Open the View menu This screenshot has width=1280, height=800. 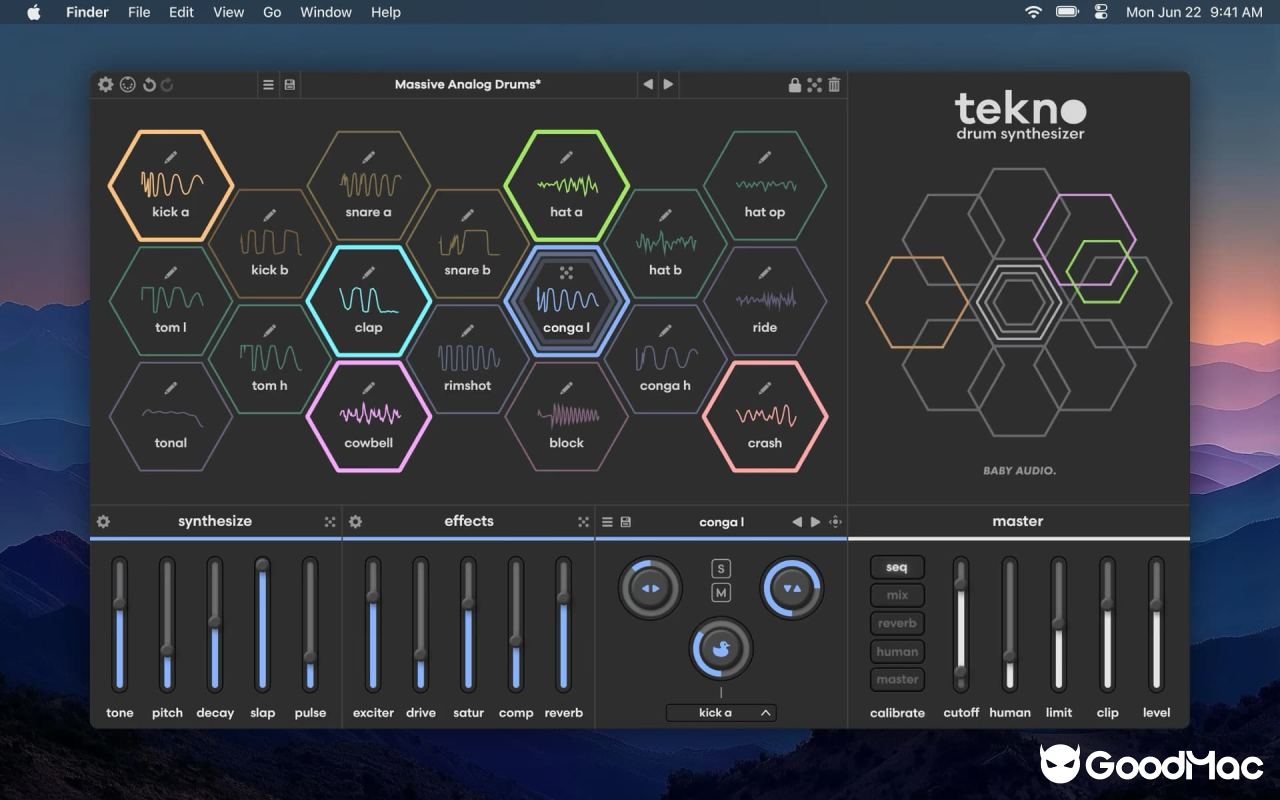229,12
